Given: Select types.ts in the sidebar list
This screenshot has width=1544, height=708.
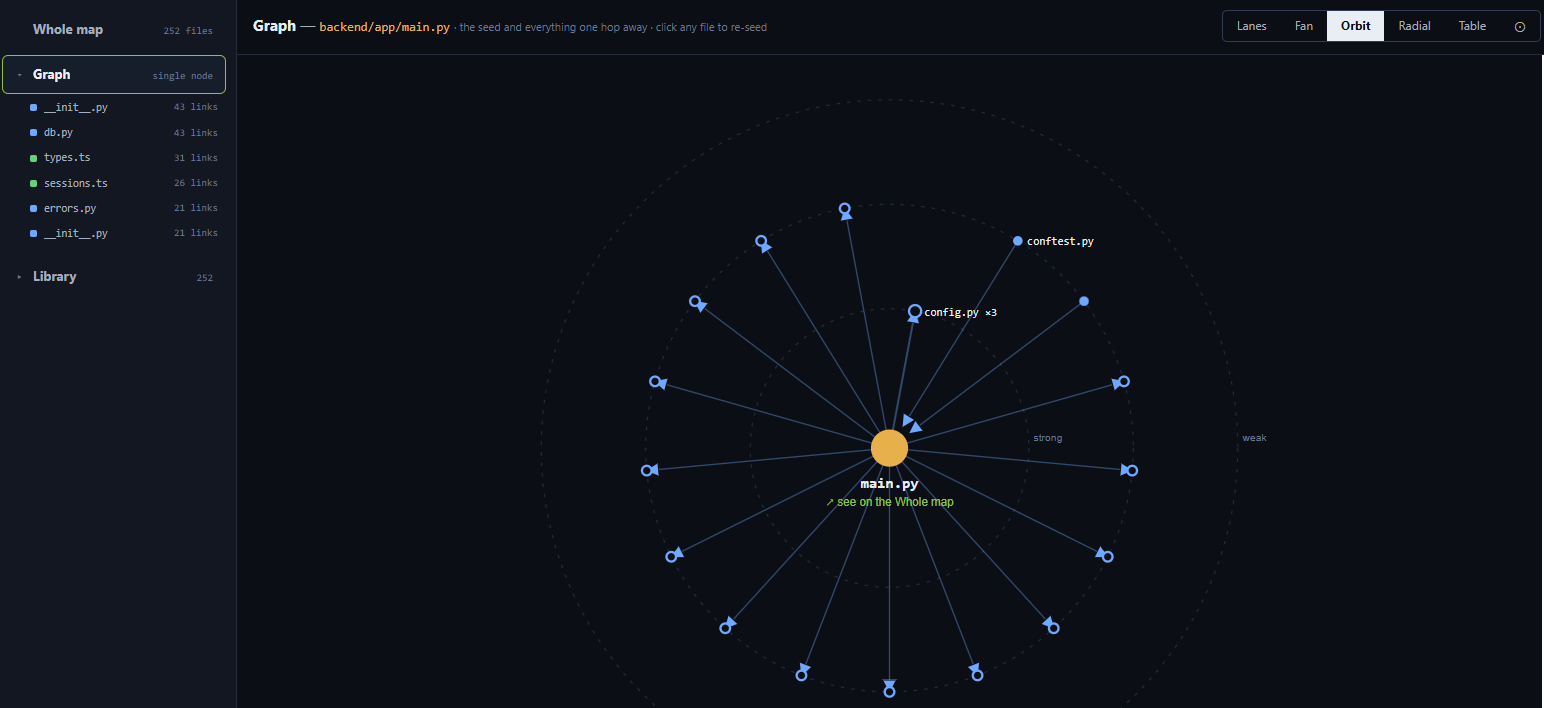Looking at the screenshot, I should pos(124,157).
